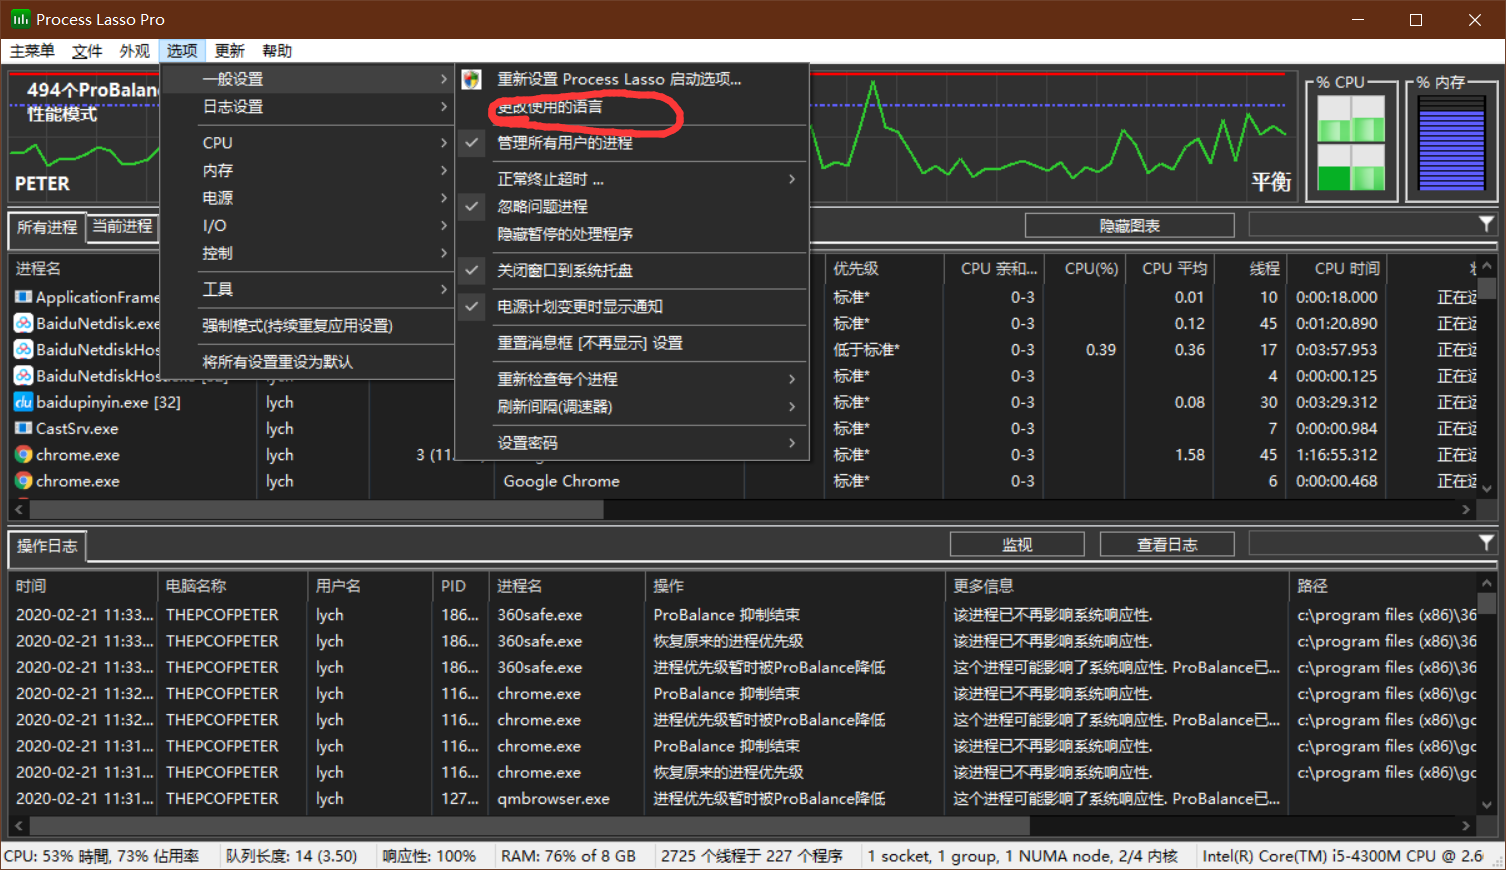This screenshot has height=870, width=1506.
Task: Expand the I/O options submenu
Action: coord(307,226)
